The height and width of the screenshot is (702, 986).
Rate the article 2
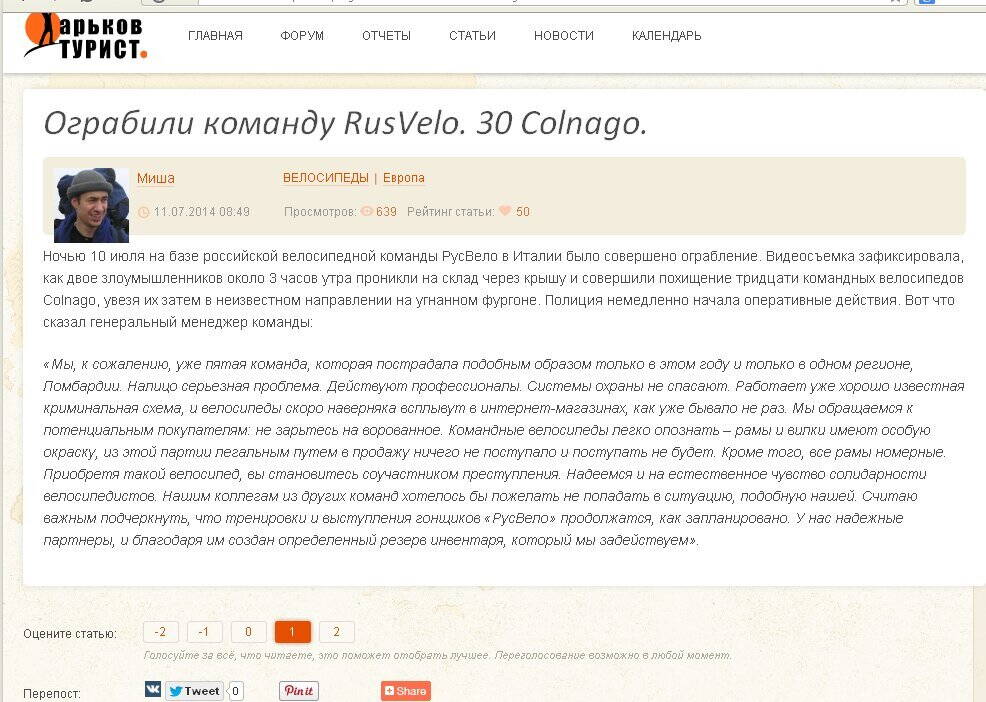point(336,632)
